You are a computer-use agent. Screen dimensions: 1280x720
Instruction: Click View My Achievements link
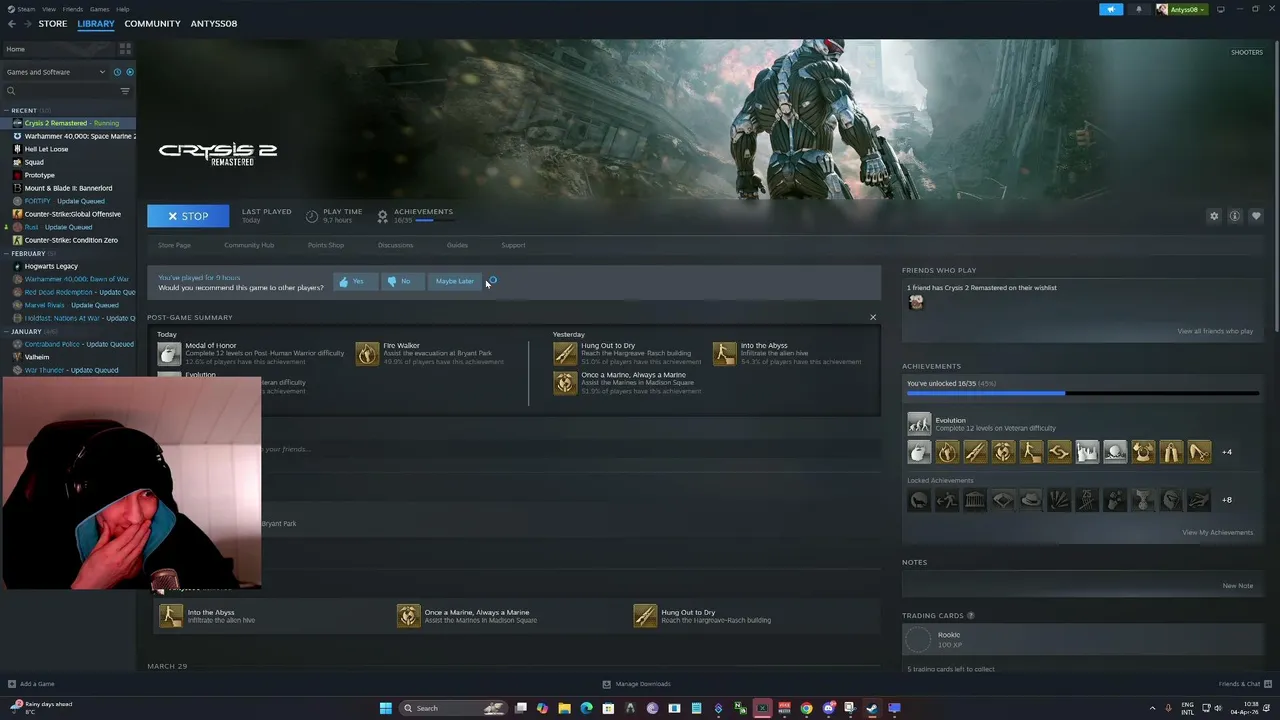pos(1217,532)
